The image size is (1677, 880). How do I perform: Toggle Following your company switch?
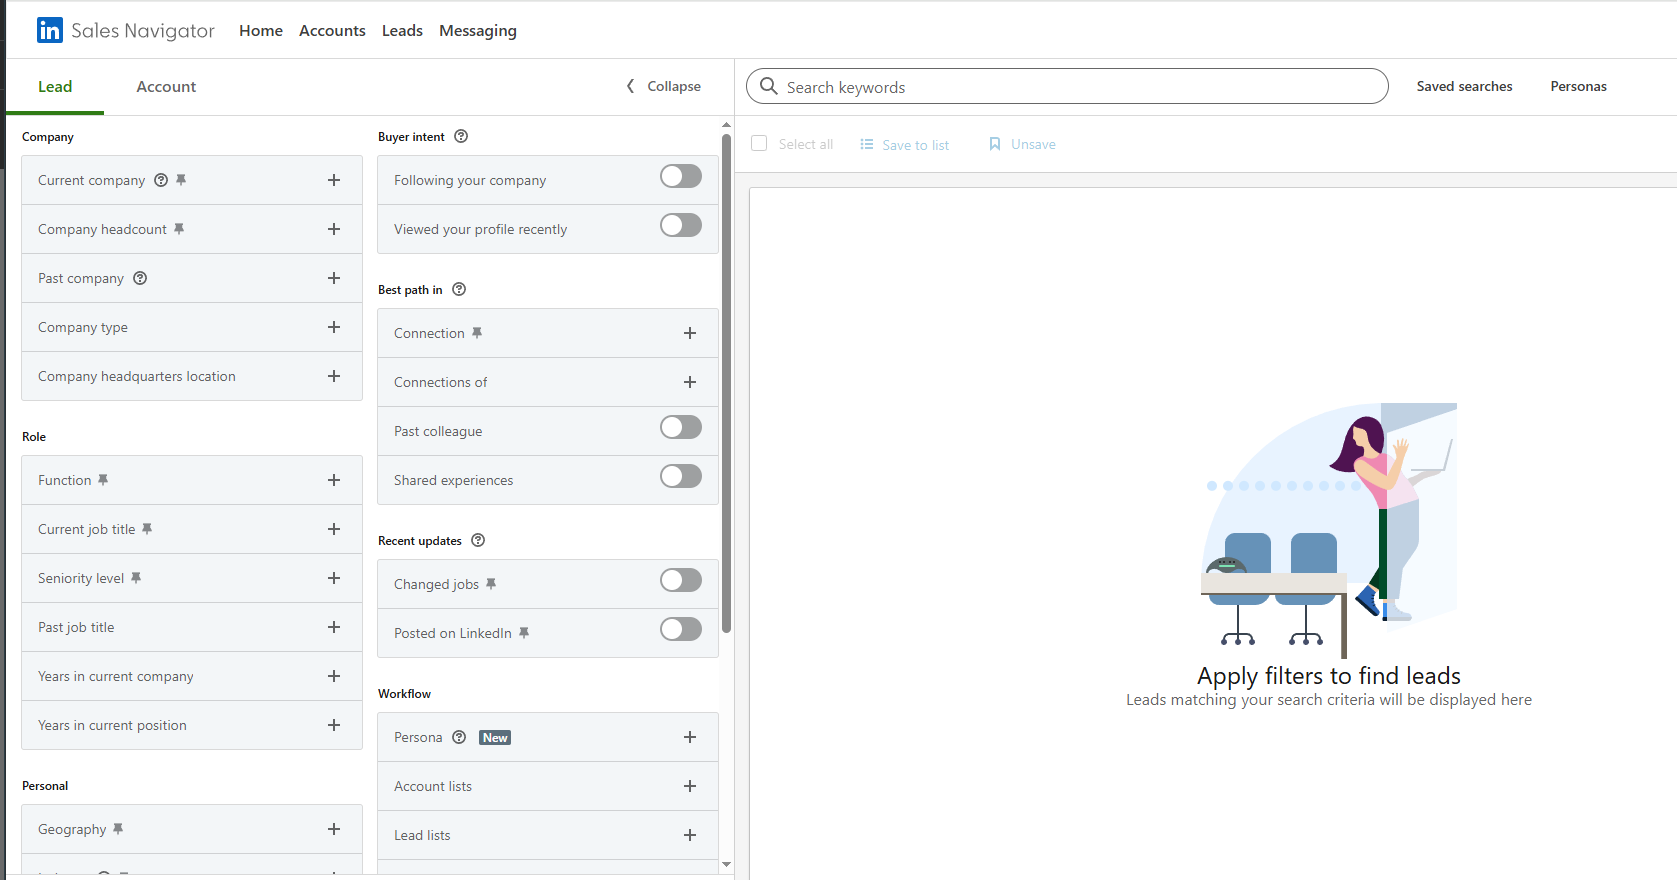681,177
